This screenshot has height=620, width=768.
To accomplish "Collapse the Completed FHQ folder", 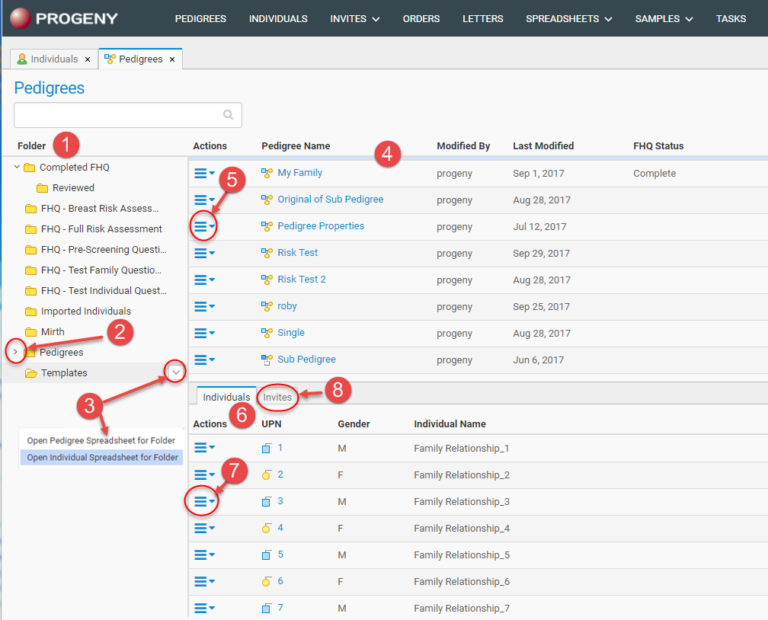I will (17, 167).
